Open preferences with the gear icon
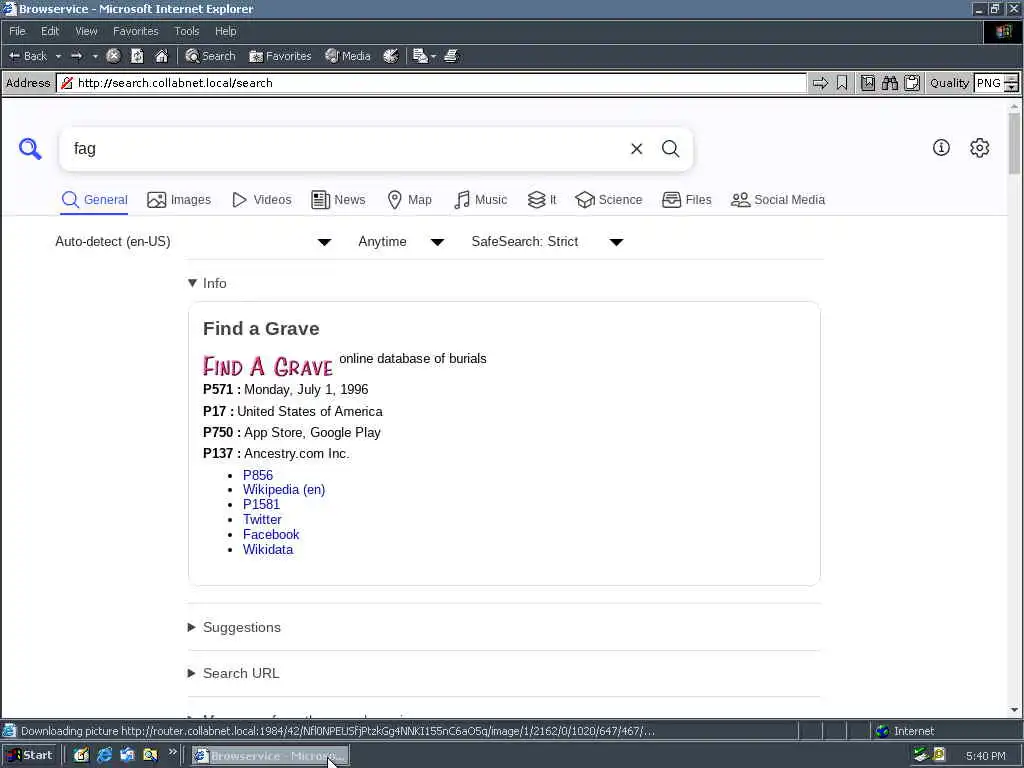 [x=980, y=148]
